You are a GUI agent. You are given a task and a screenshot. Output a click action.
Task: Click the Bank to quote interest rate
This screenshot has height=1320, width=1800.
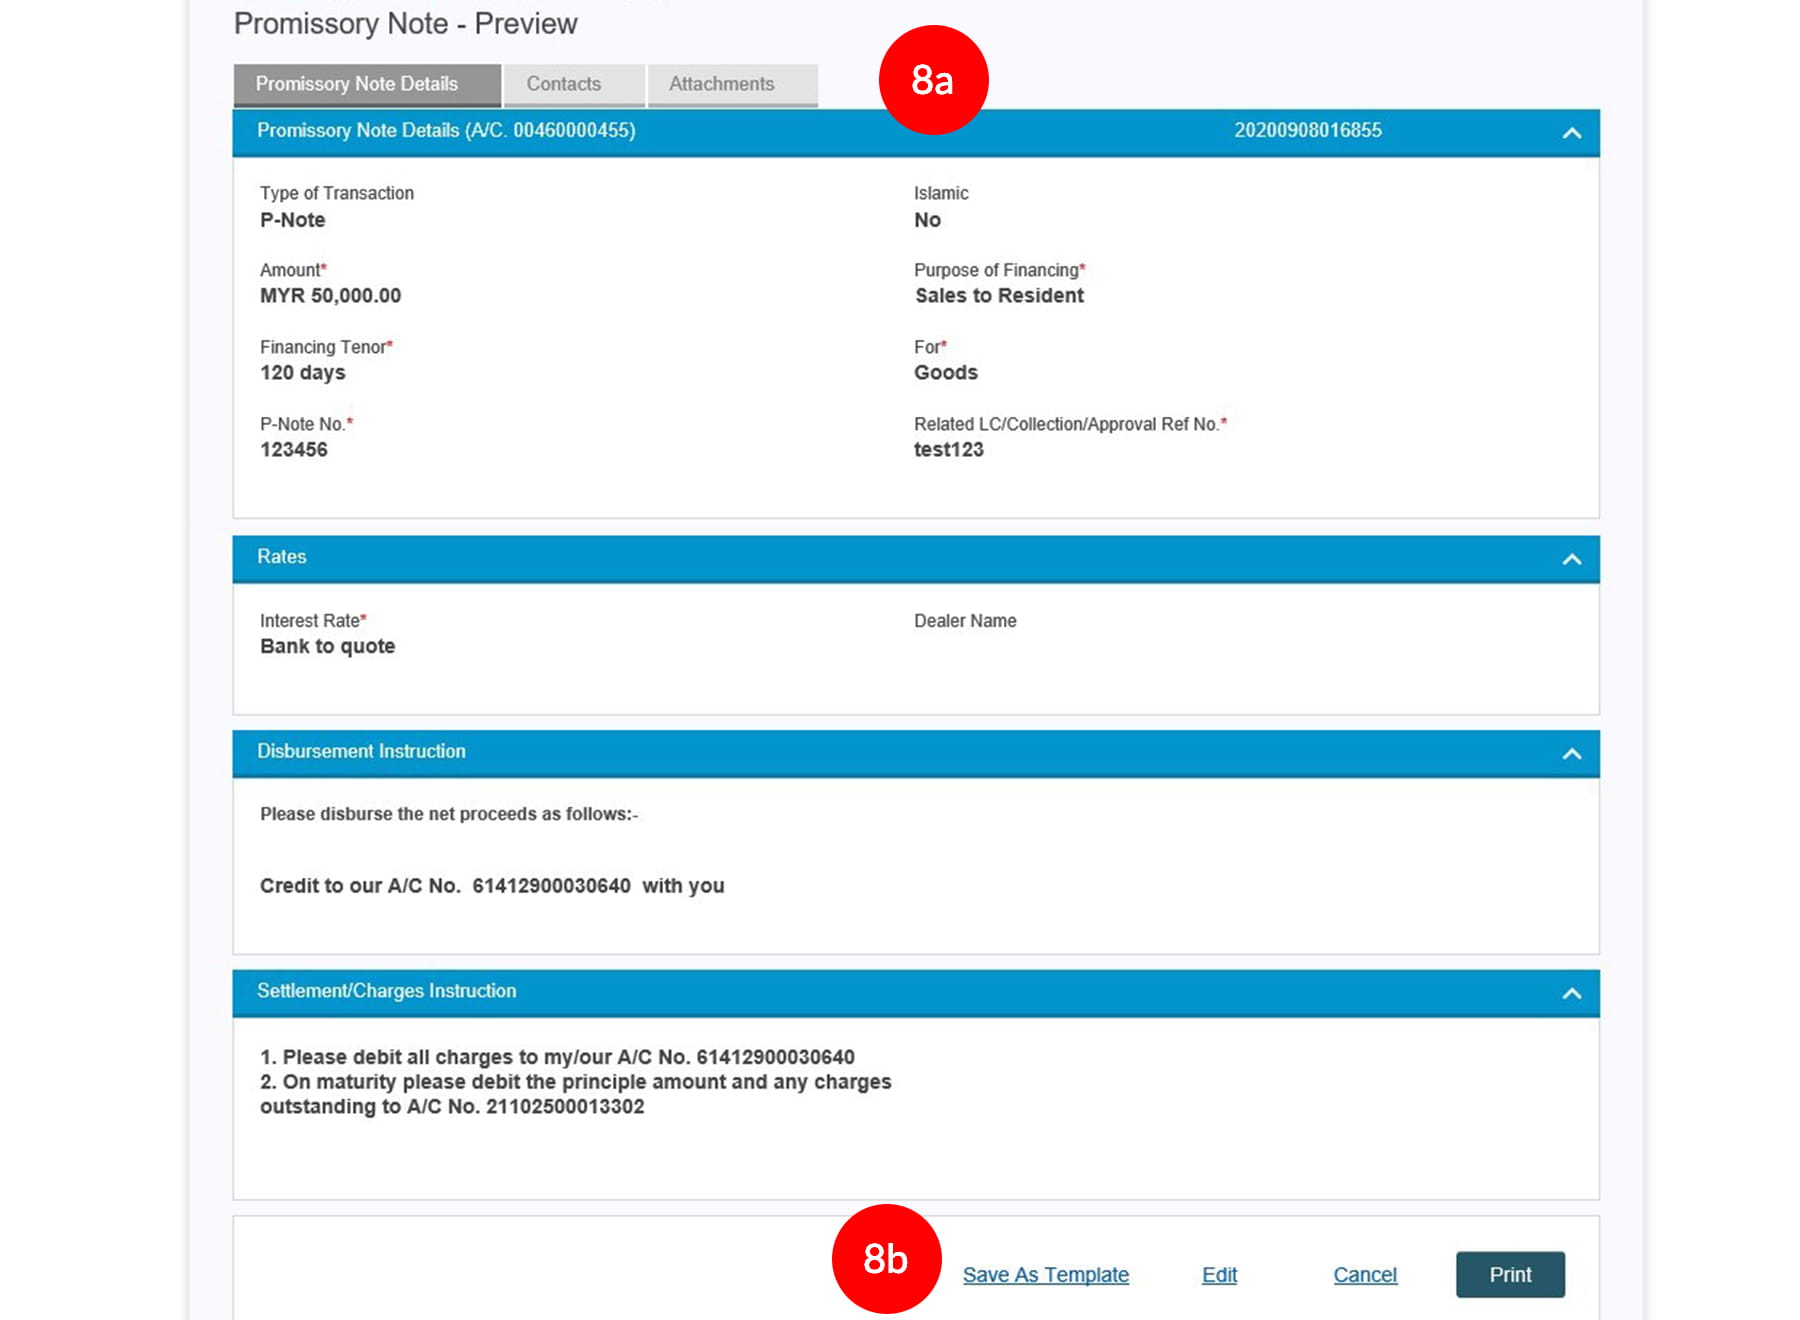[327, 646]
